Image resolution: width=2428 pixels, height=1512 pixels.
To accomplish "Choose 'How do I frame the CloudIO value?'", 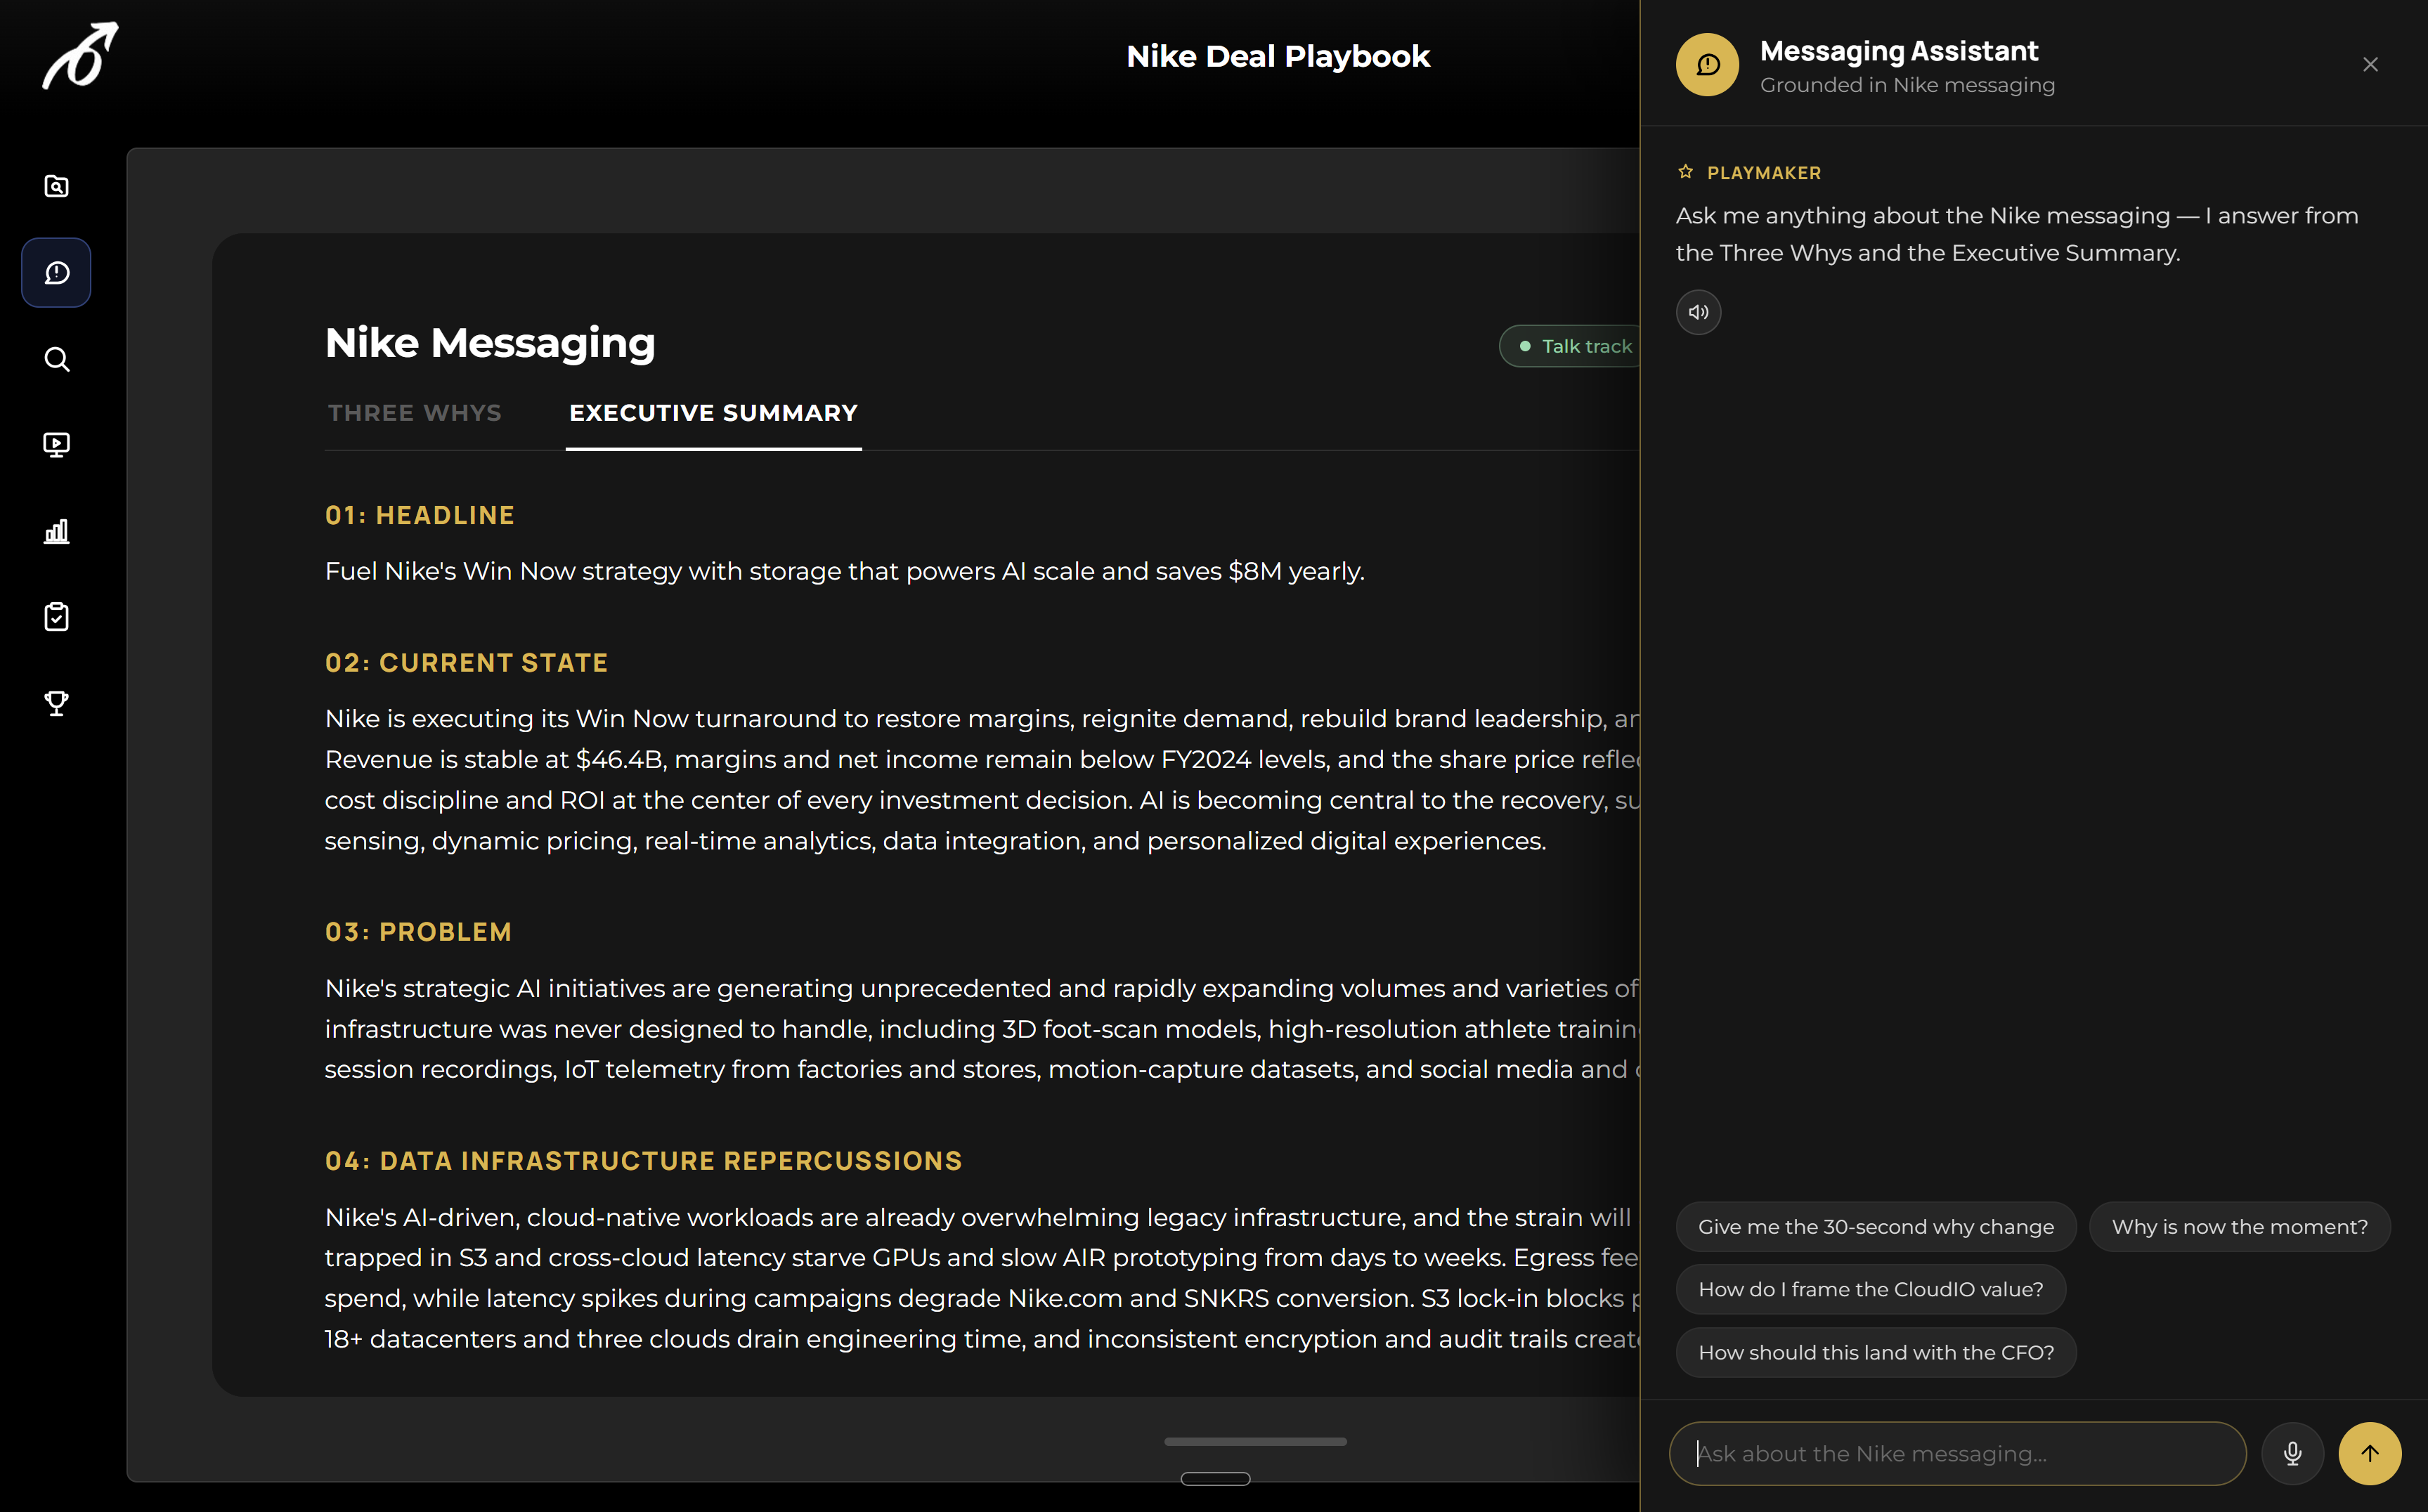I will coord(1871,1289).
